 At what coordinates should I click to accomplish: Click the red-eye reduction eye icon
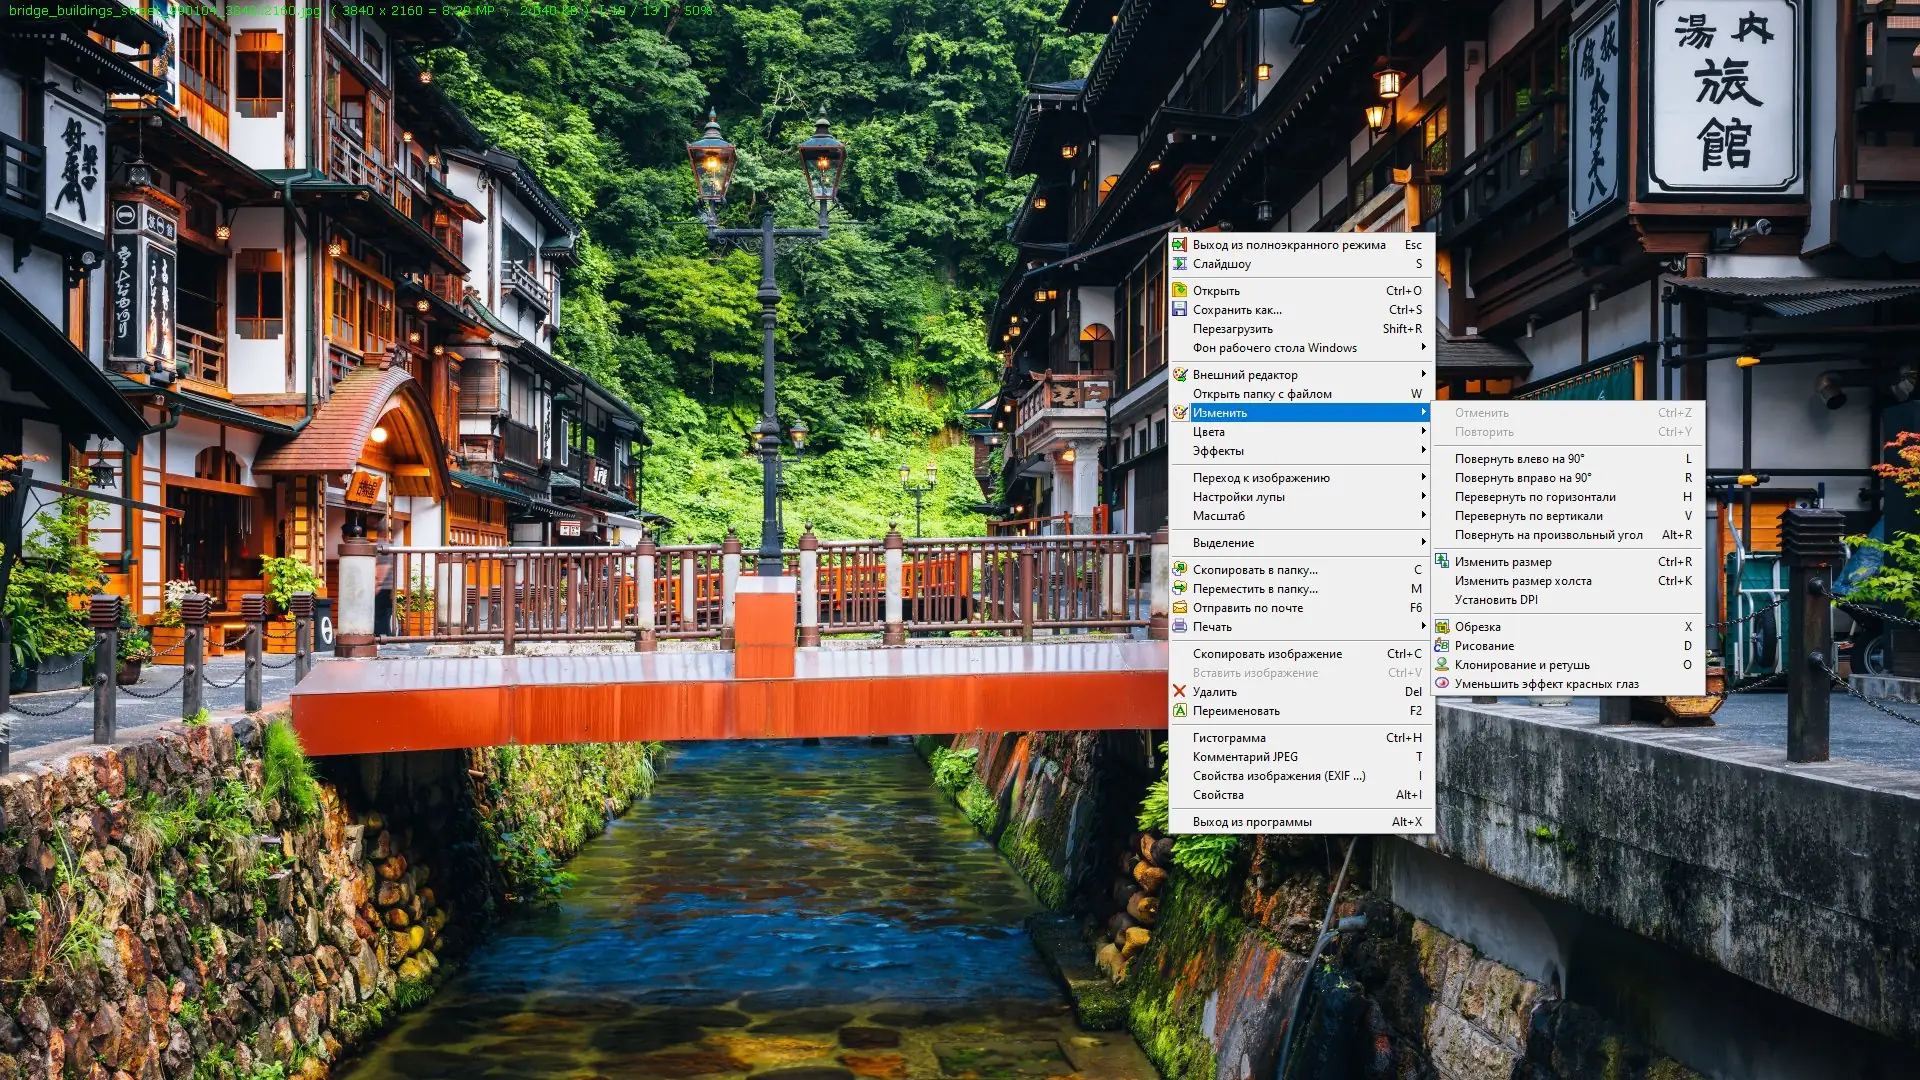point(1442,684)
